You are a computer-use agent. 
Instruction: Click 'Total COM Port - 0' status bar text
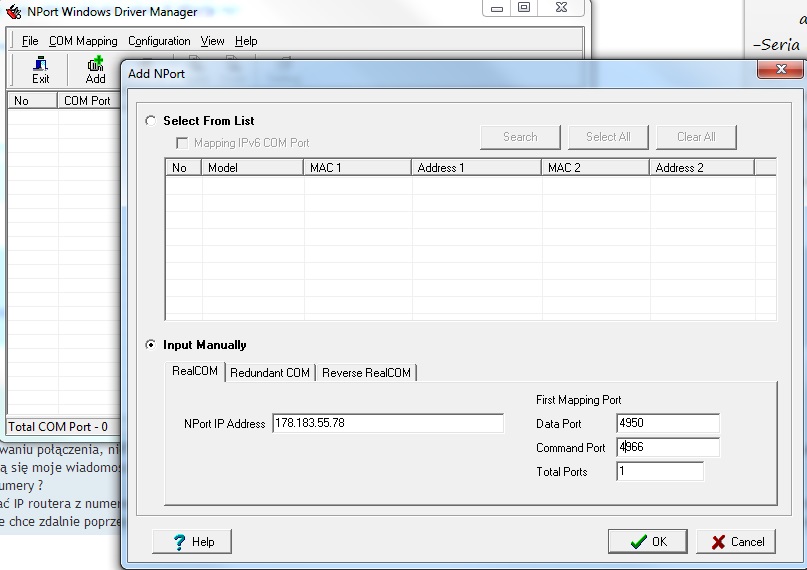58,427
